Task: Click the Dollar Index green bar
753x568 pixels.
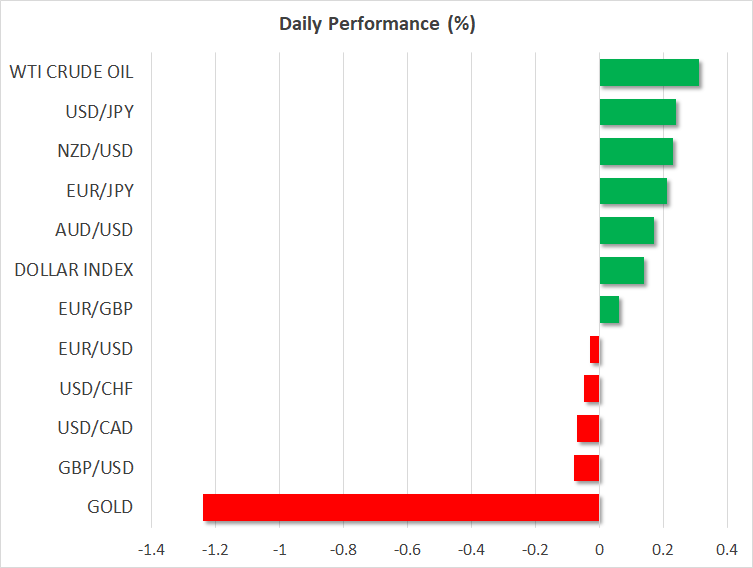Action: tap(621, 270)
